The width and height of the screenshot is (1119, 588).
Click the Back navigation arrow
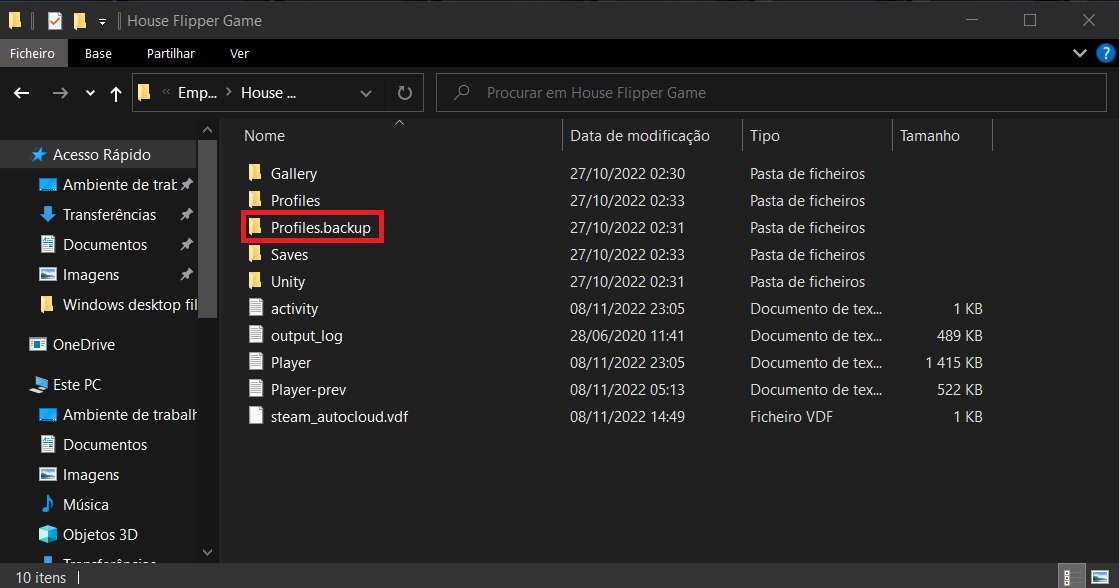[22, 93]
